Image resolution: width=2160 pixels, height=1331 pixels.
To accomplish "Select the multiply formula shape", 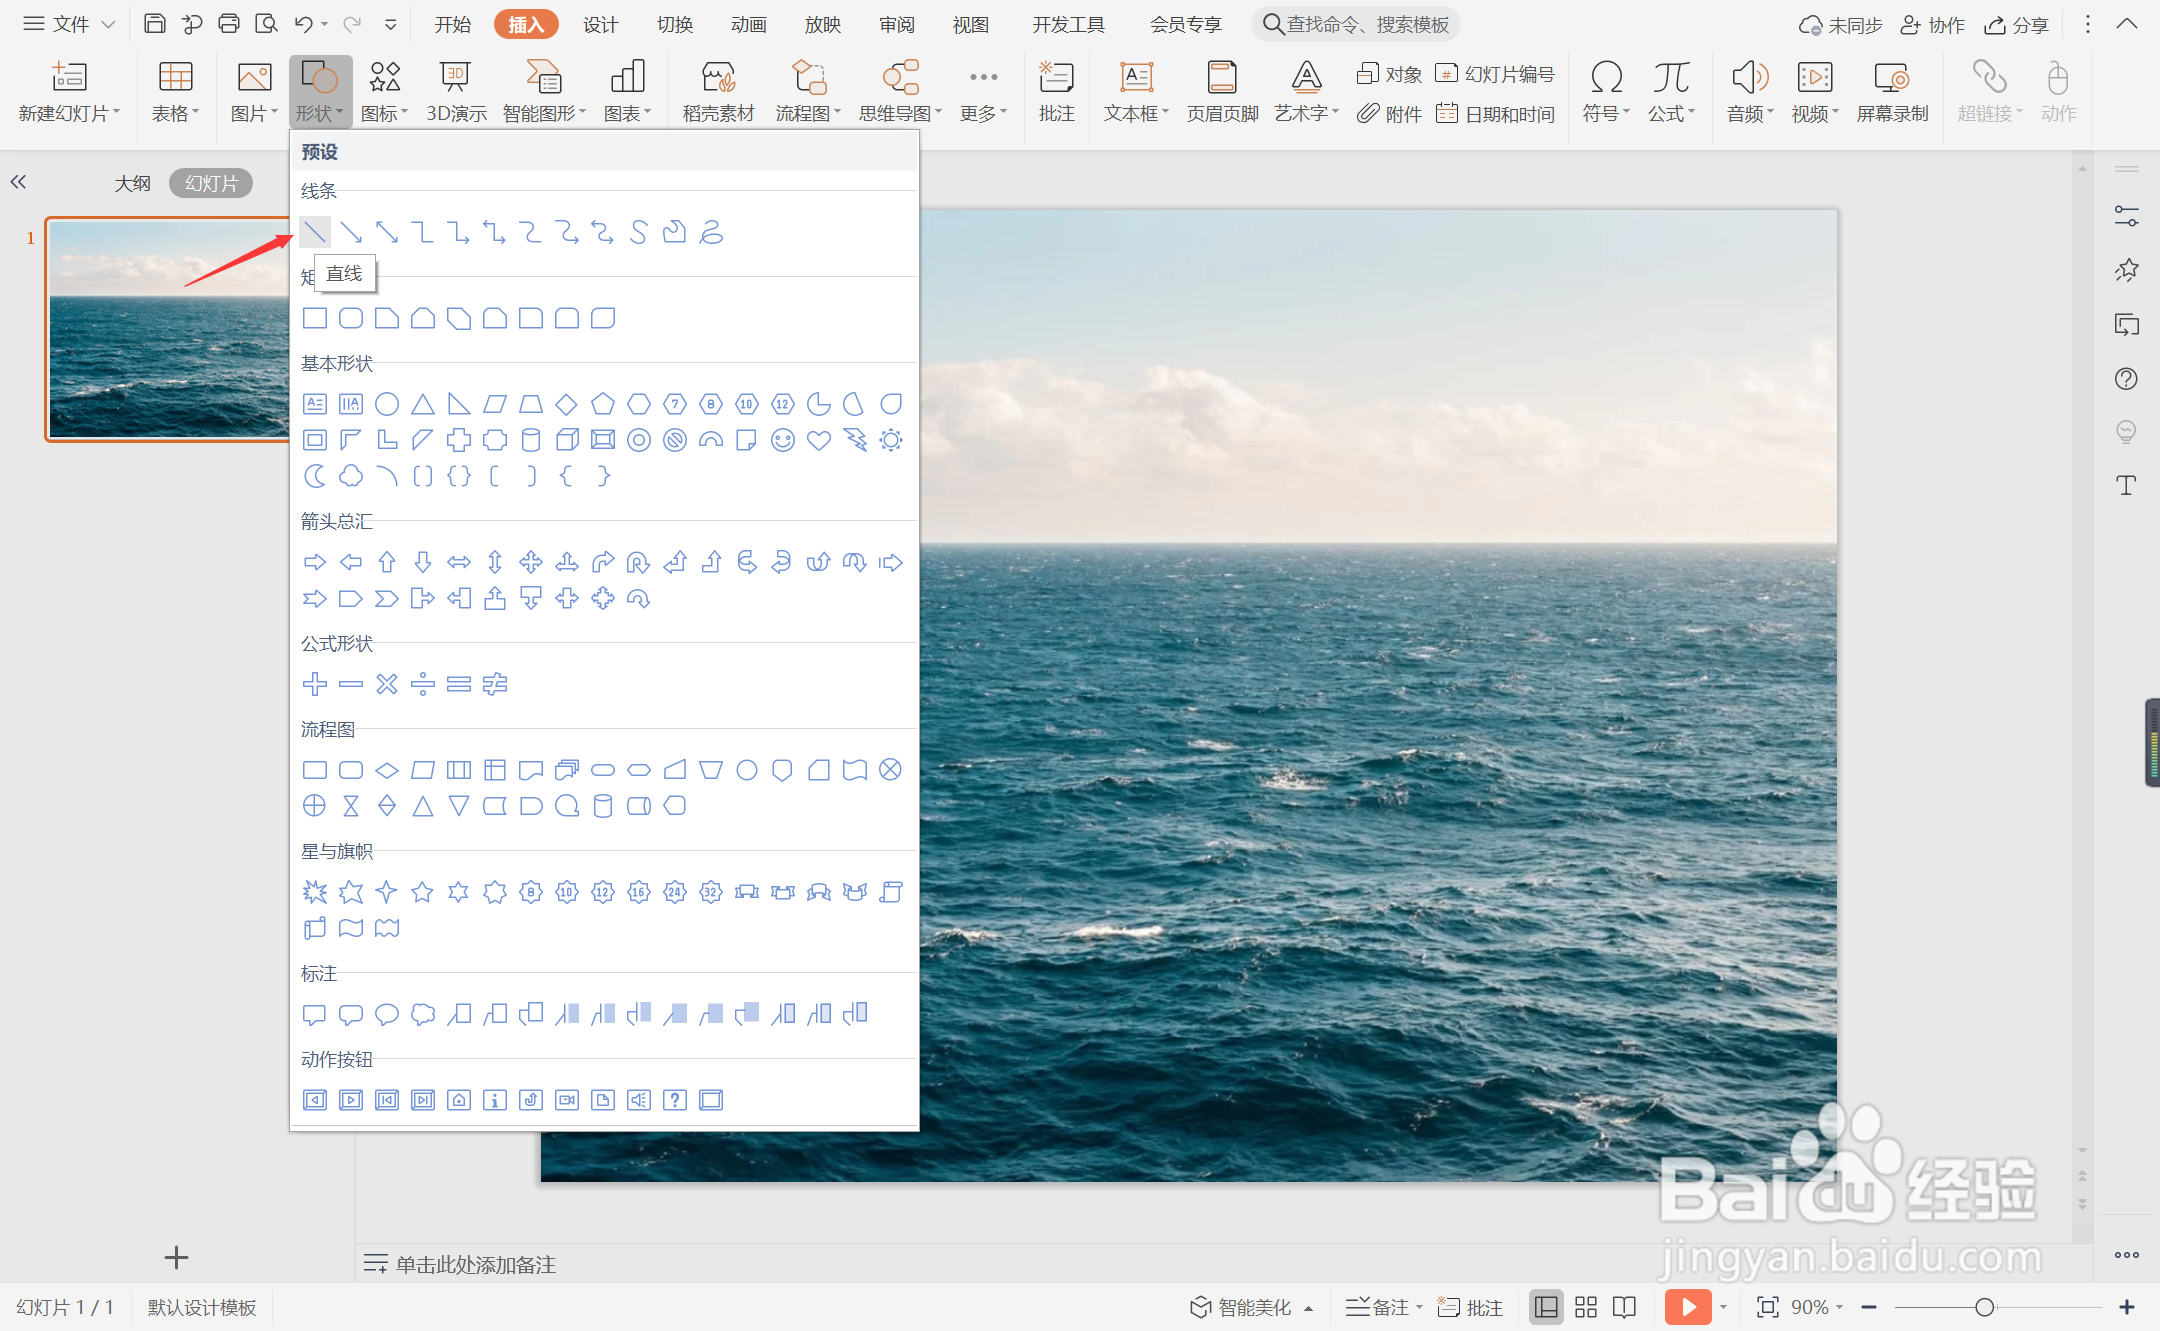I will pos(387,684).
